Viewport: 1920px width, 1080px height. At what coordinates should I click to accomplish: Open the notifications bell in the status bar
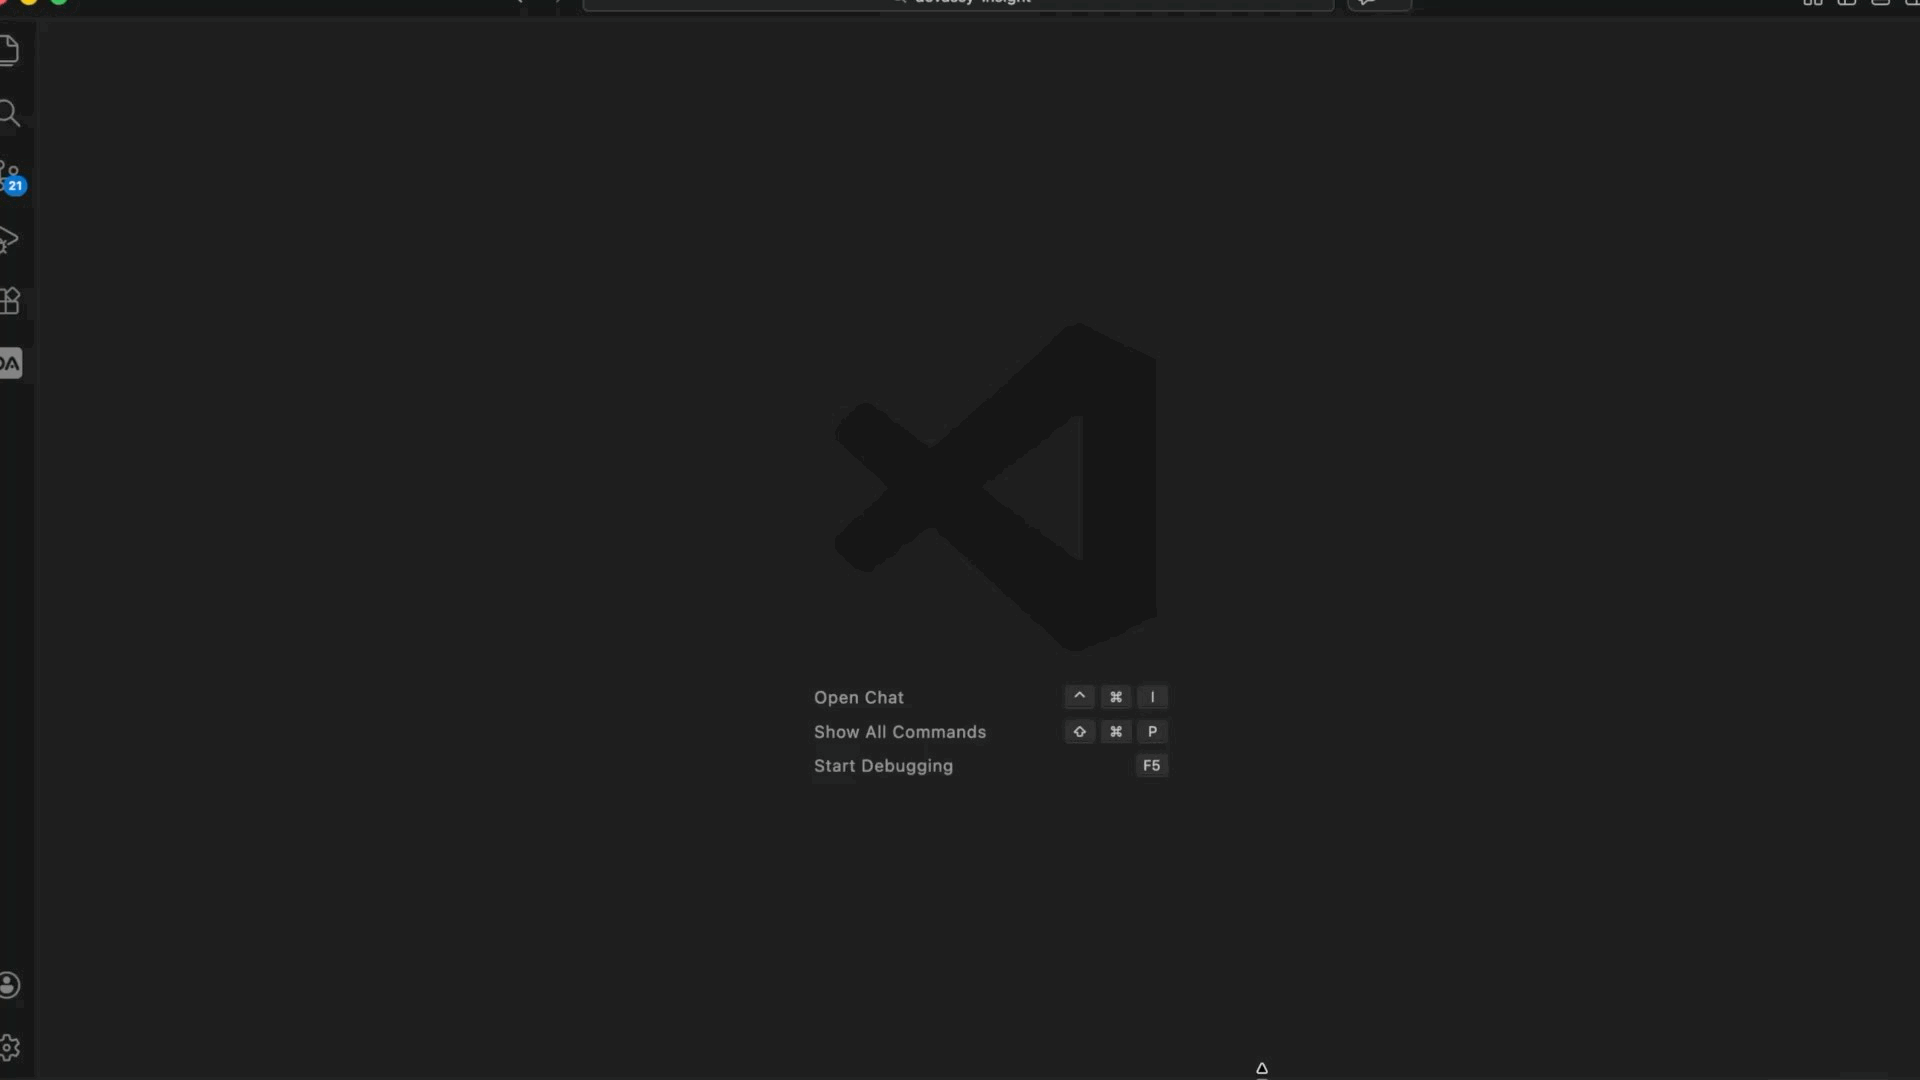point(1262,1068)
